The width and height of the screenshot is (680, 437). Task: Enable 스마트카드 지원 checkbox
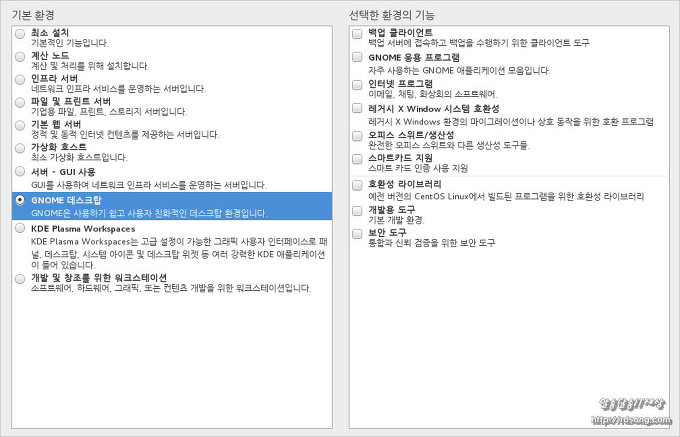pos(357,158)
